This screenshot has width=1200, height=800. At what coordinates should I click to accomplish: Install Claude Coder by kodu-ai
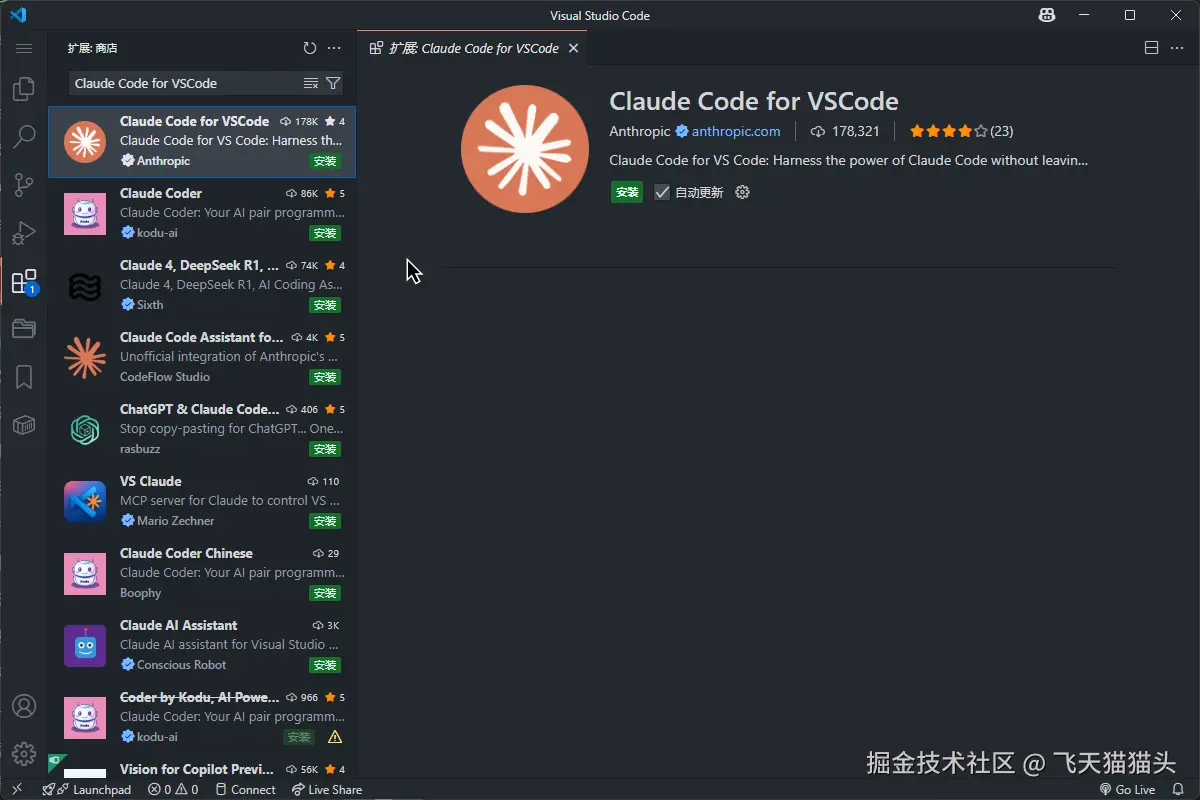coord(325,233)
